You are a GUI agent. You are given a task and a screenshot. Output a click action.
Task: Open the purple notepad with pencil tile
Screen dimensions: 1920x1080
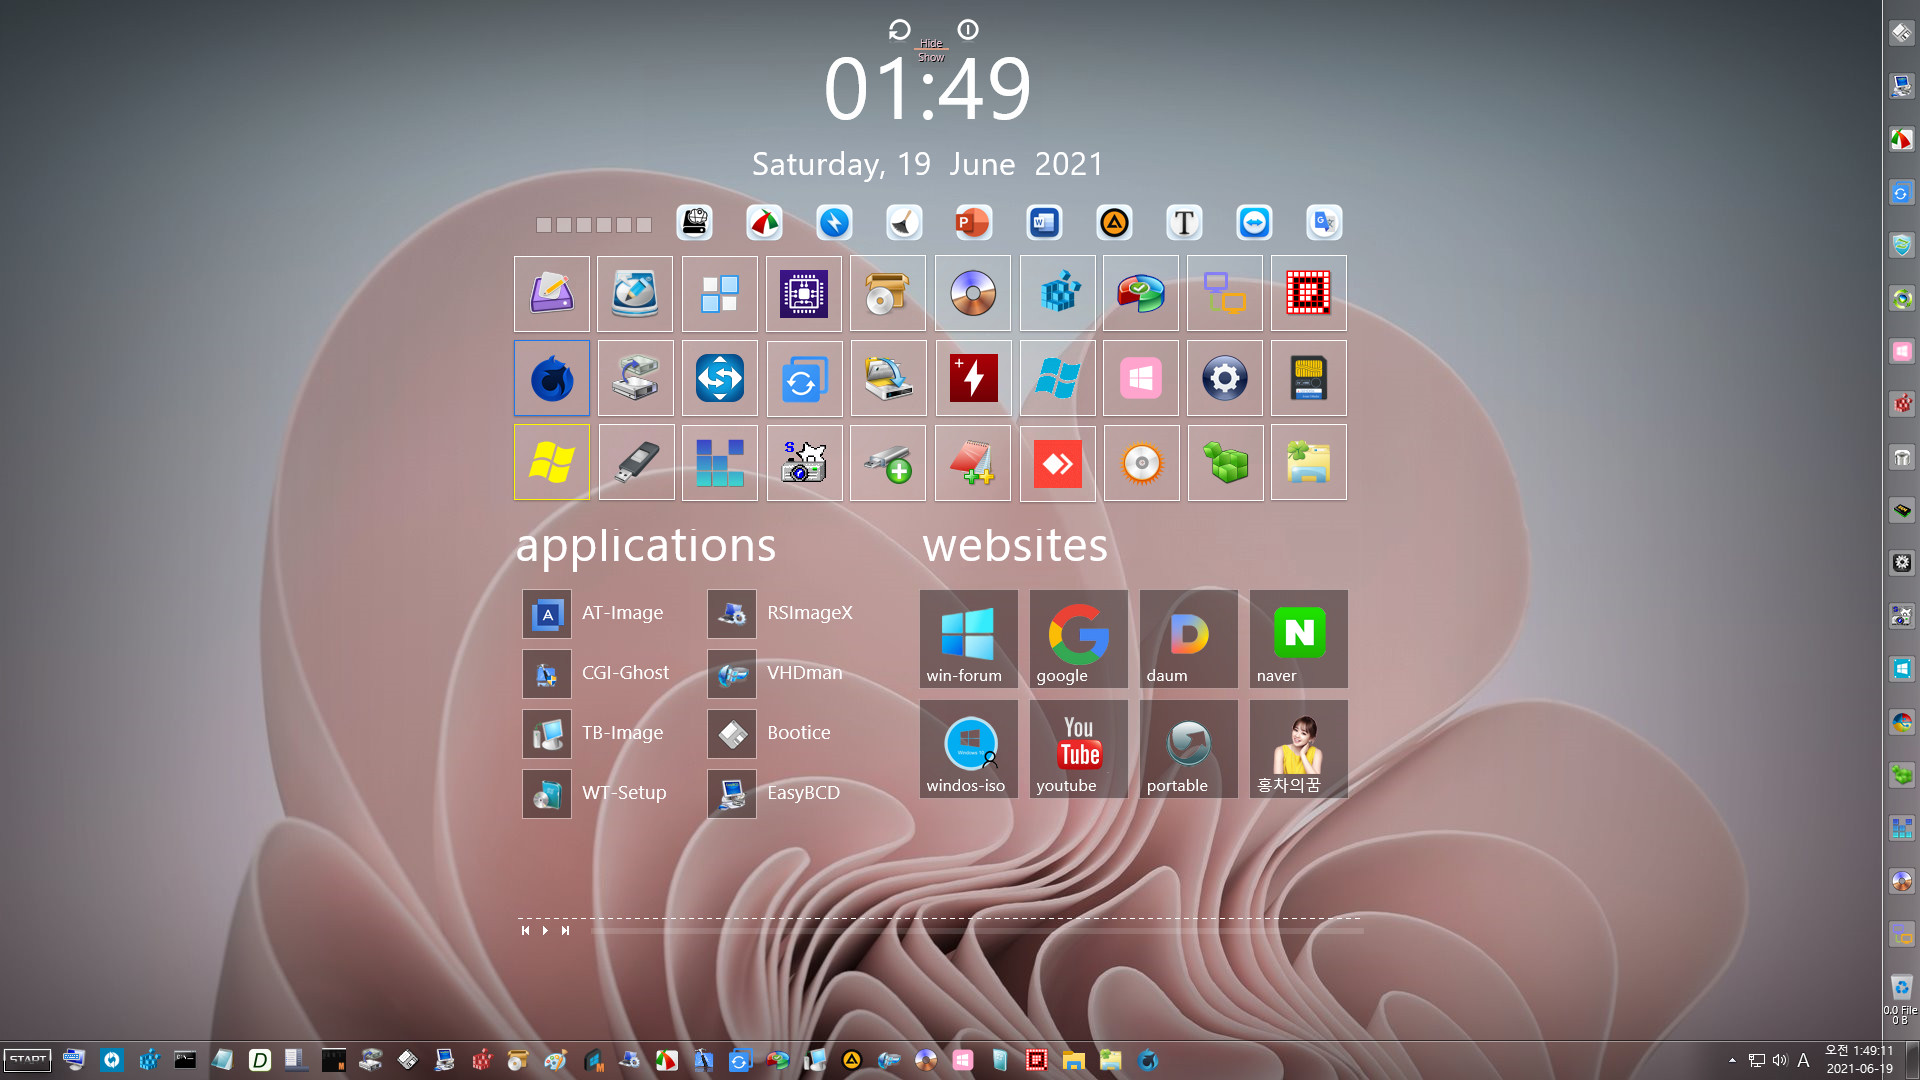tap(552, 293)
